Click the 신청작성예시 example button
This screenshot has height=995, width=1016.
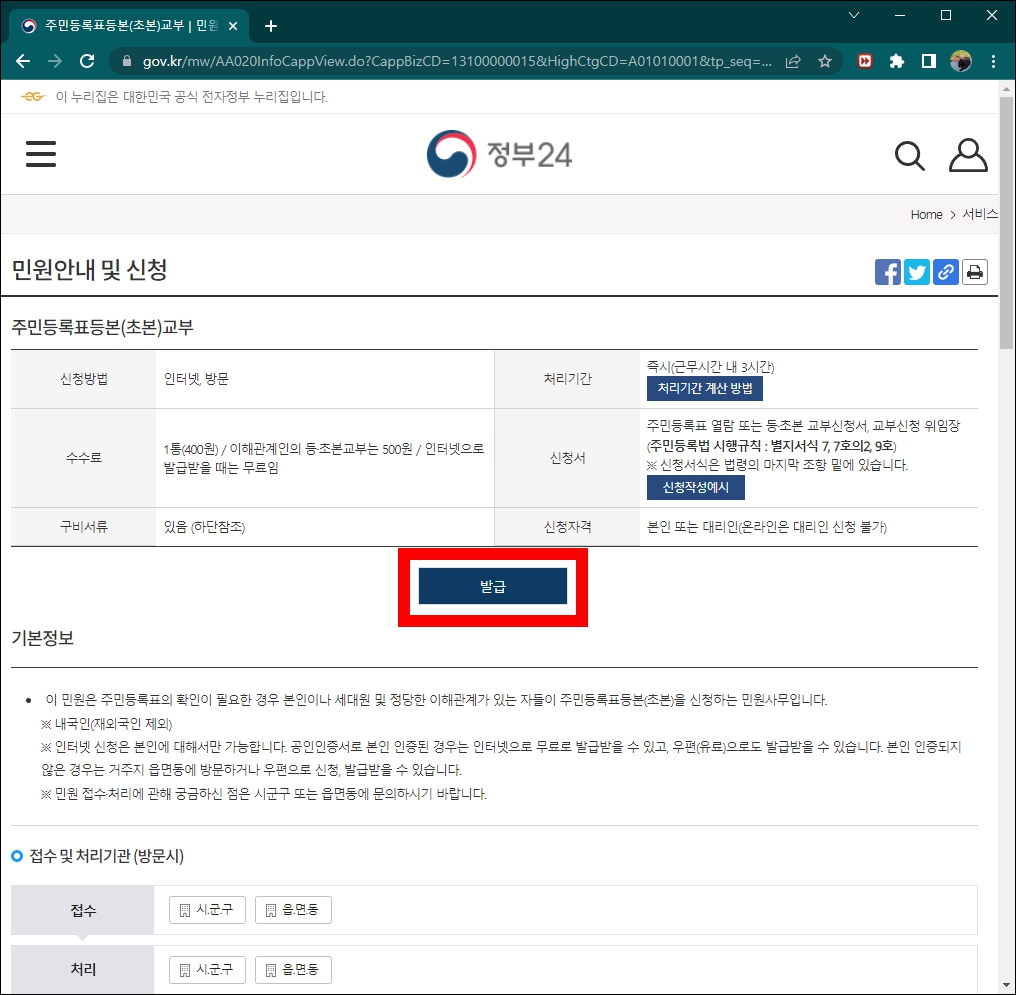(695, 488)
